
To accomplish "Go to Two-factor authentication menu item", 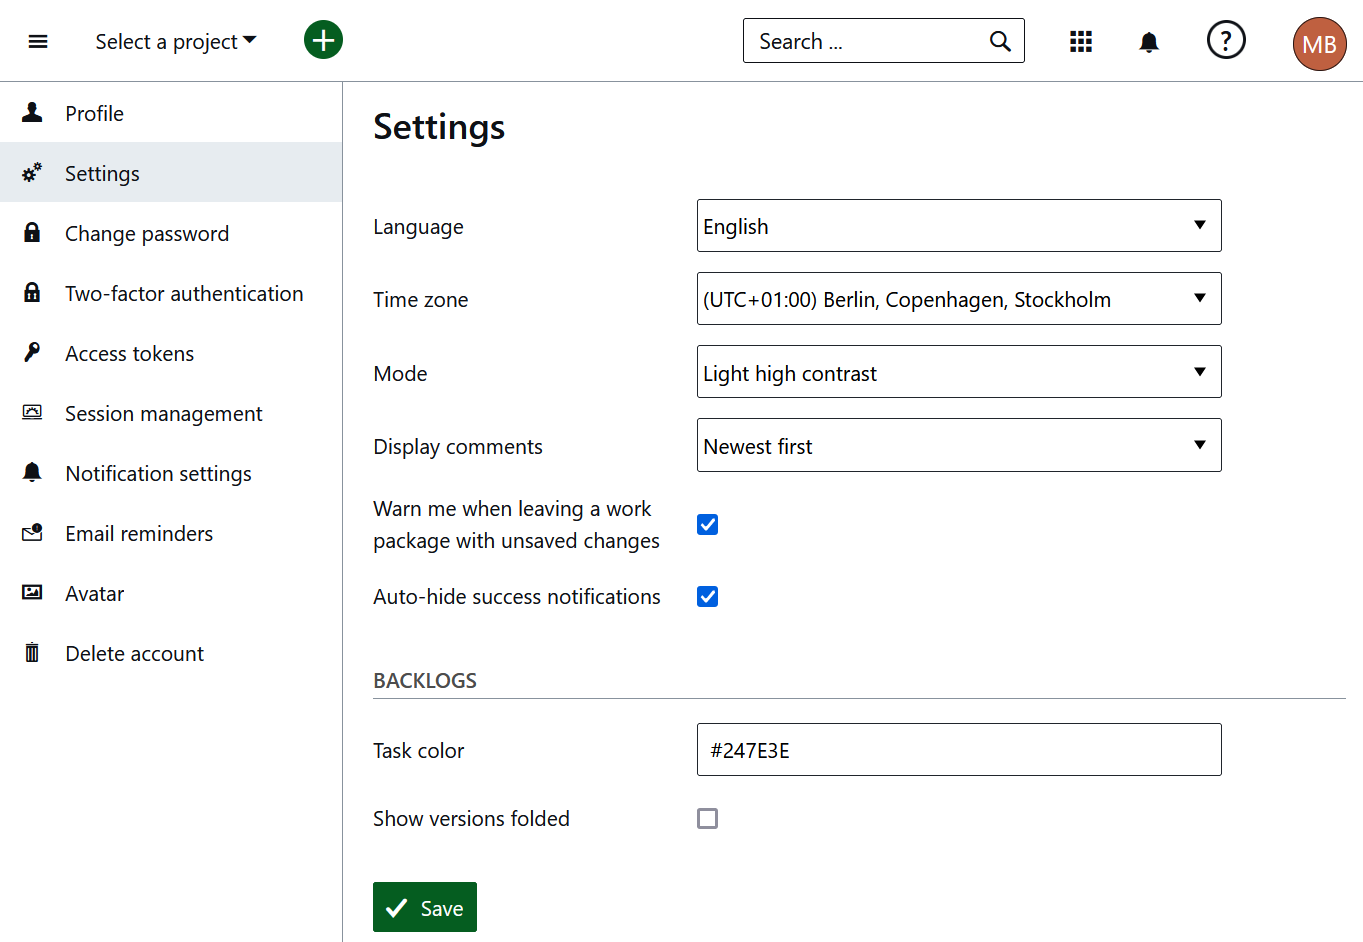I will click(x=184, y=294).
